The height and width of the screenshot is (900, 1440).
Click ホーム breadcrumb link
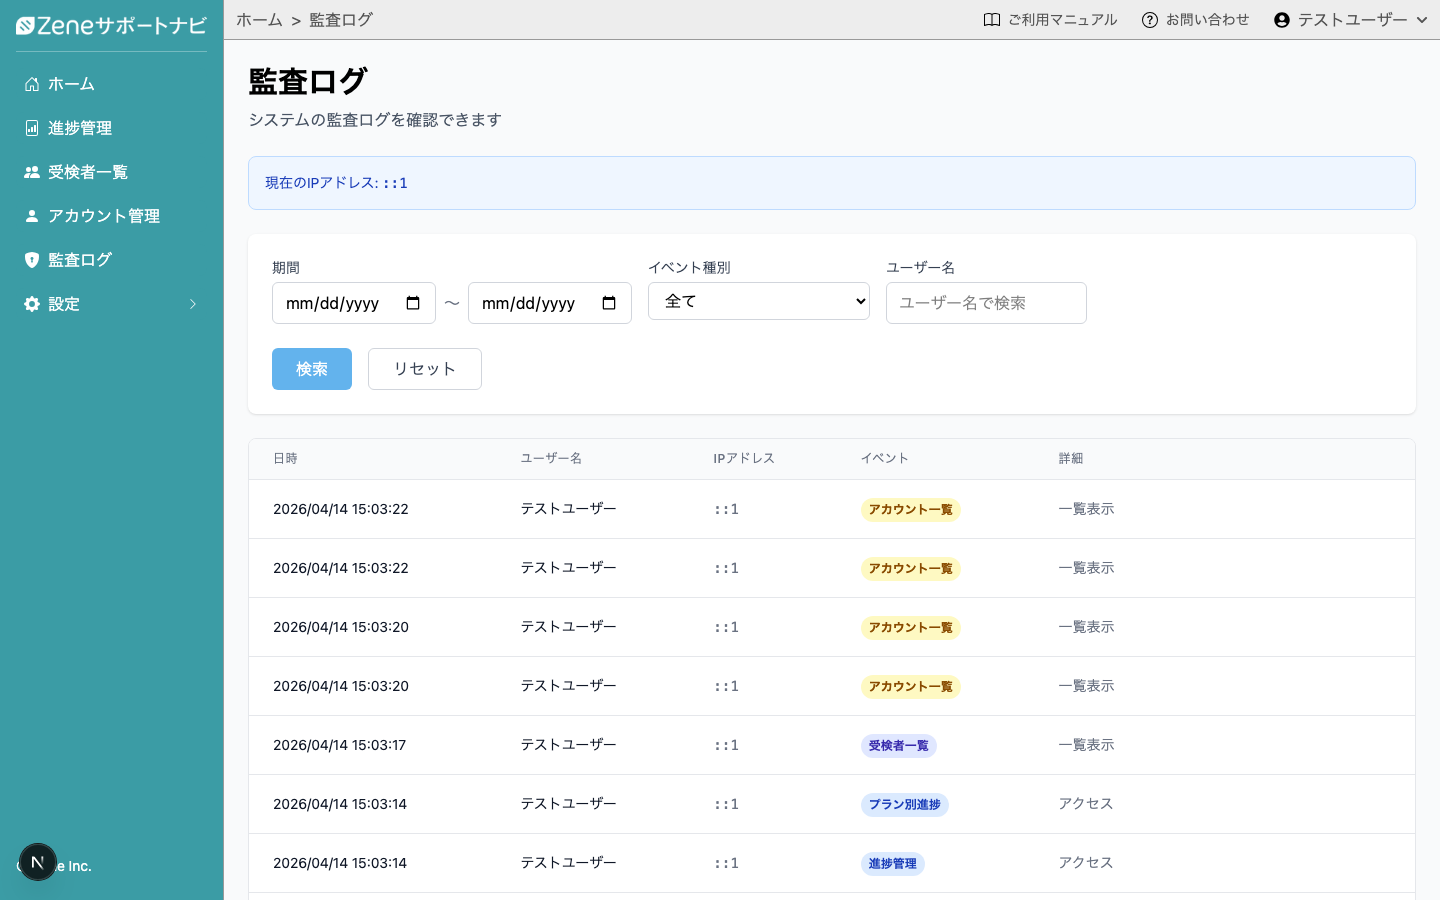pos(259,20)
